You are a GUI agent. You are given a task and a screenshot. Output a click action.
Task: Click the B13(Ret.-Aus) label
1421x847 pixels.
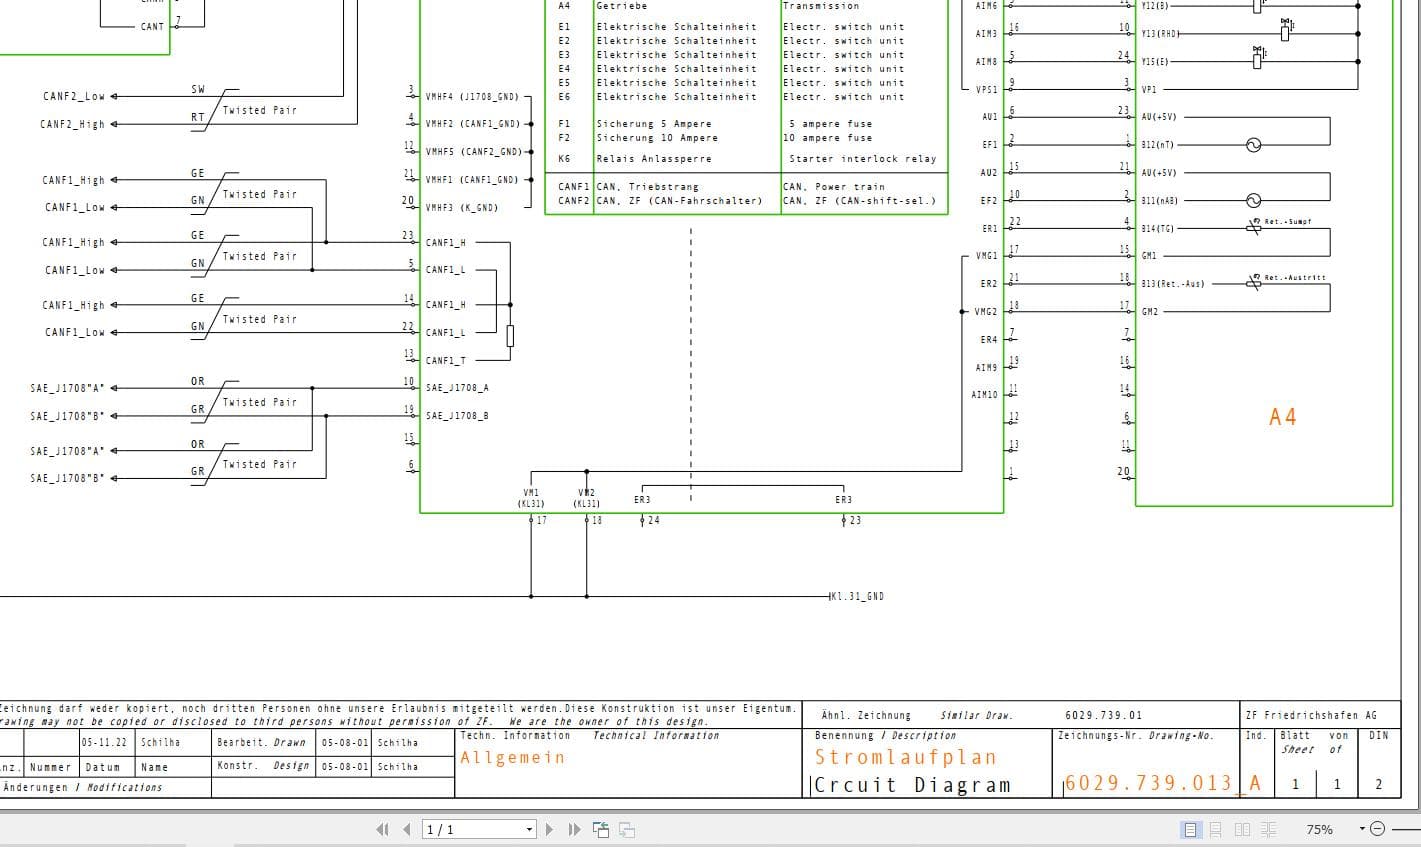1173,284
